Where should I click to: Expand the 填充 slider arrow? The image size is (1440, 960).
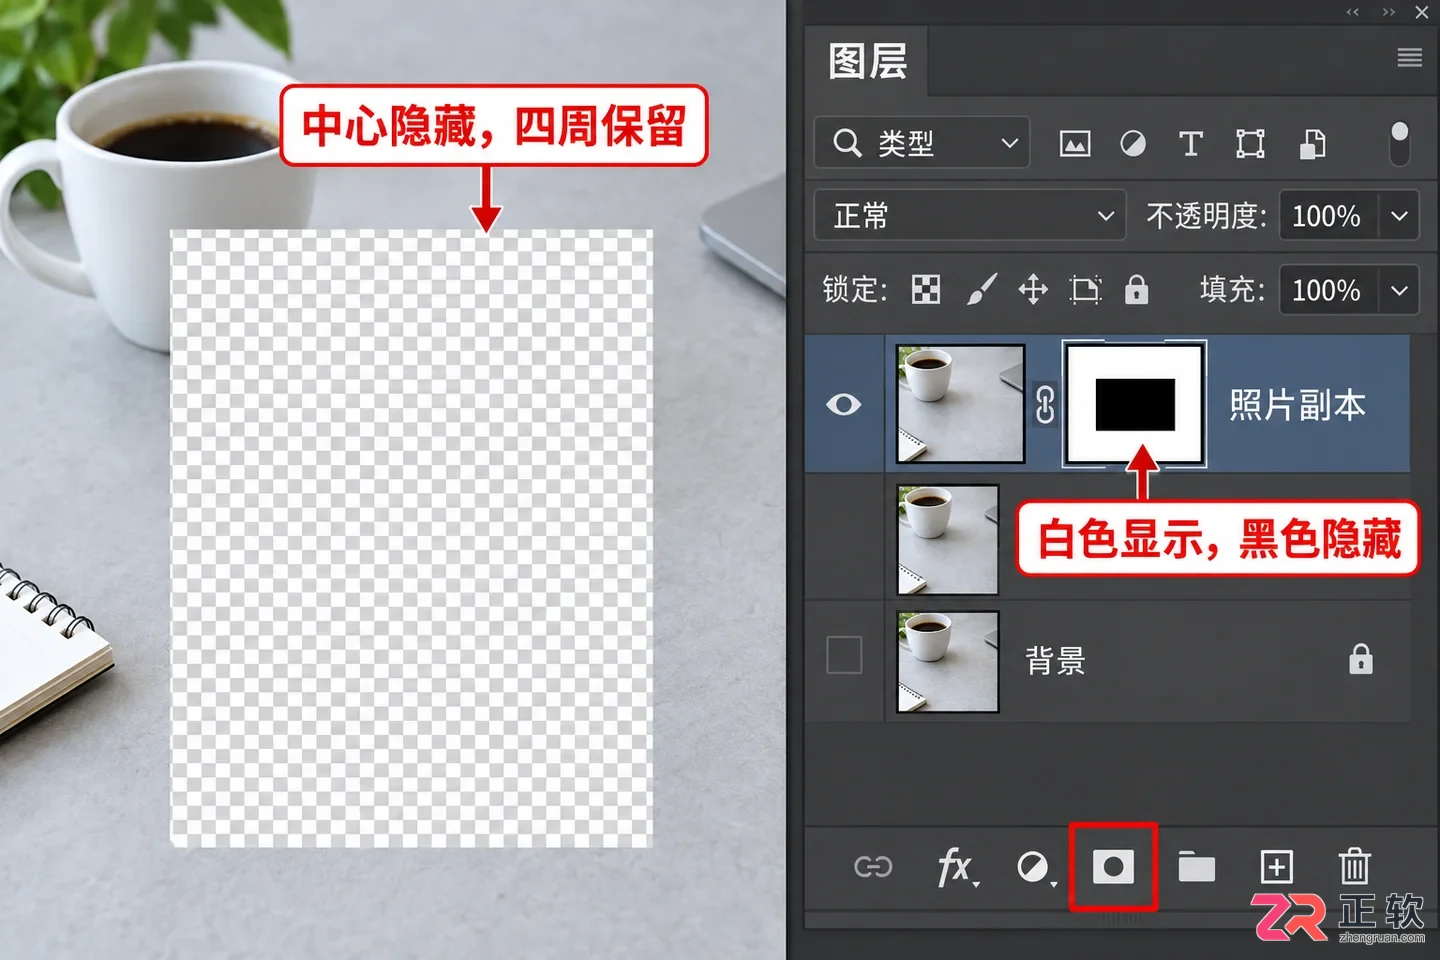pos(1400,290)
